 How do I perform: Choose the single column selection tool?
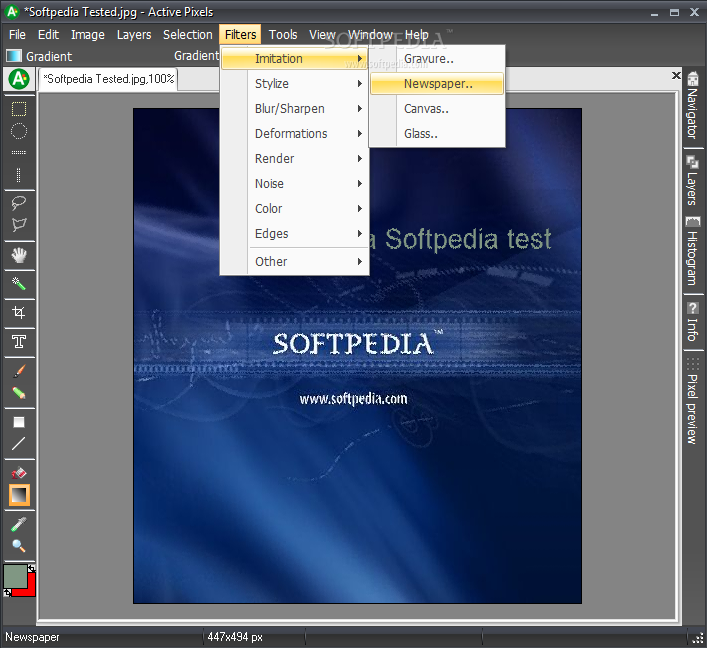18,175
